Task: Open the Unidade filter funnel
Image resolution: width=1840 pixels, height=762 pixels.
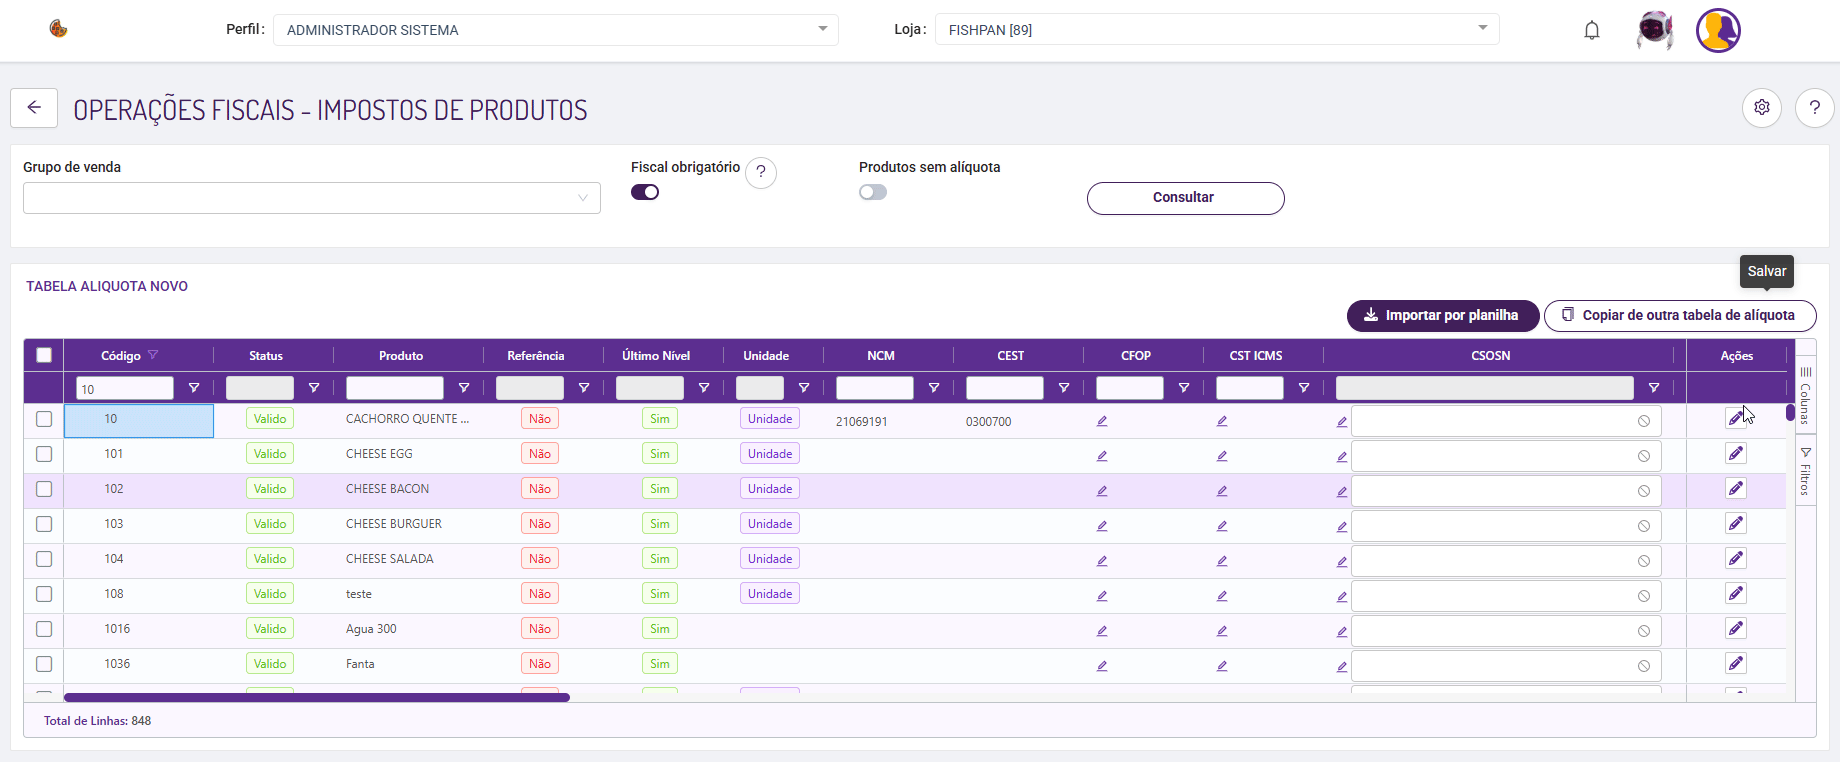Action: [x=804, y=388]
